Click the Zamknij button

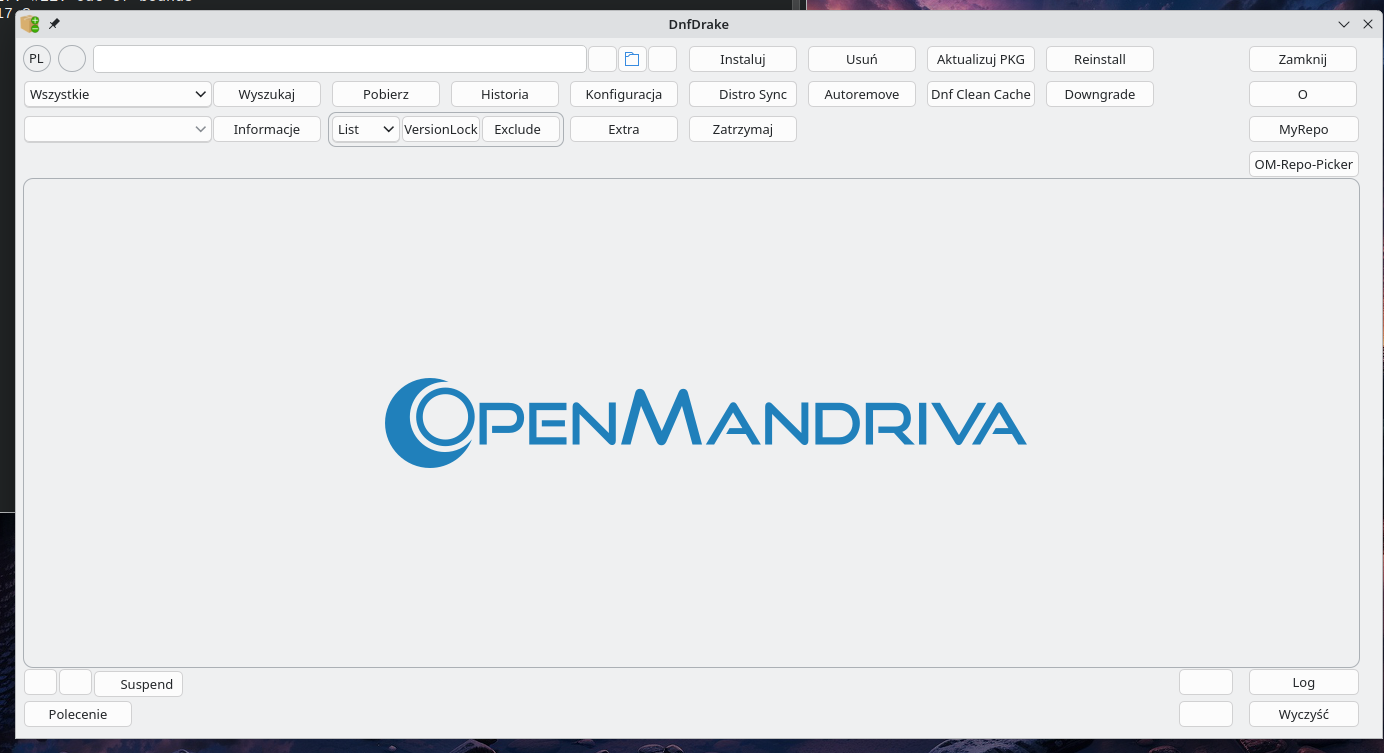click(x=1303, y=59)
